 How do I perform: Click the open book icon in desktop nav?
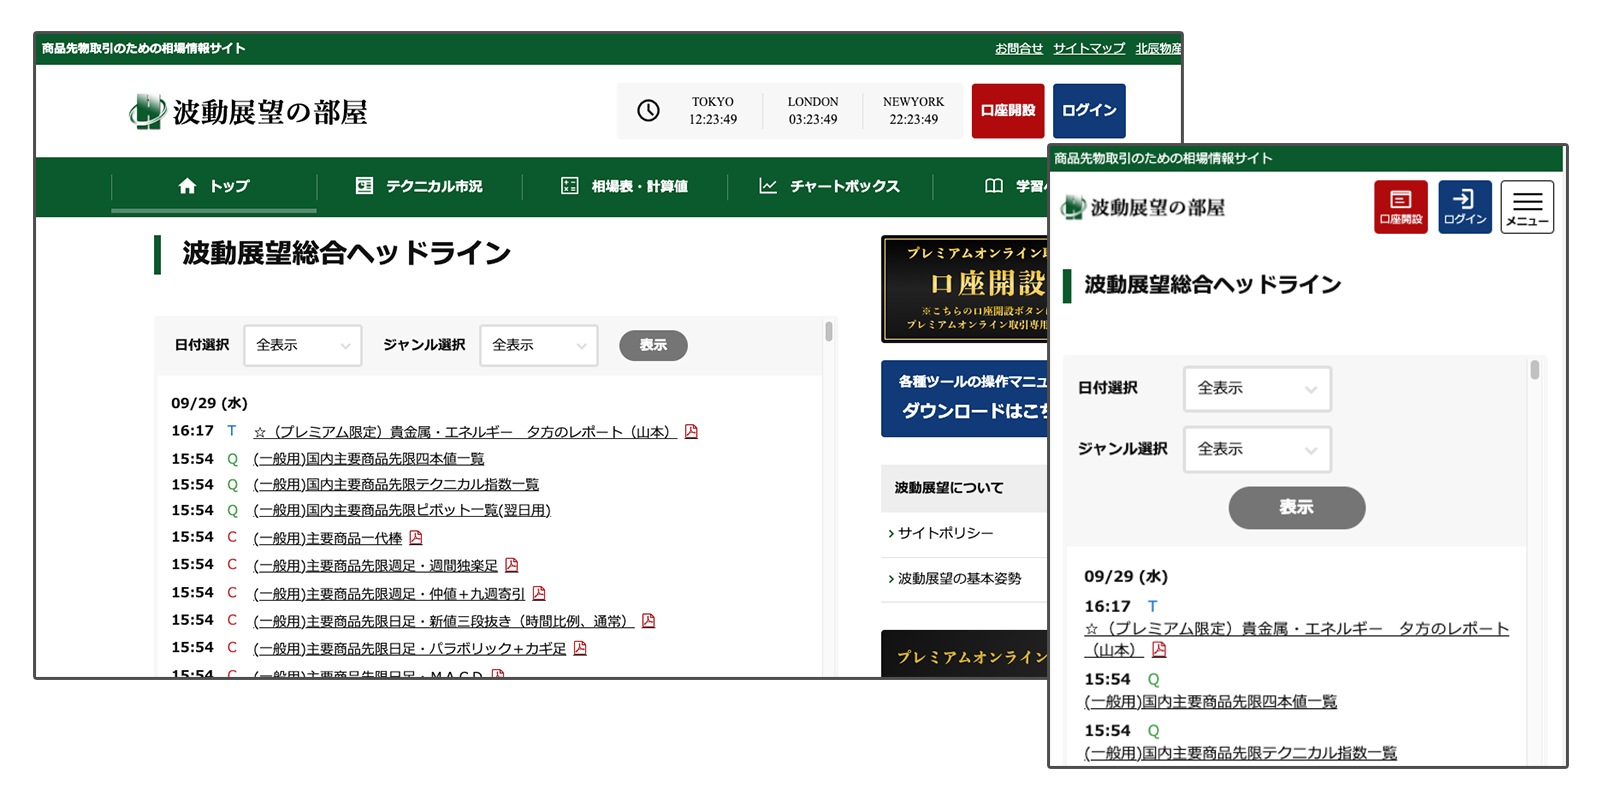click(994, 186)
